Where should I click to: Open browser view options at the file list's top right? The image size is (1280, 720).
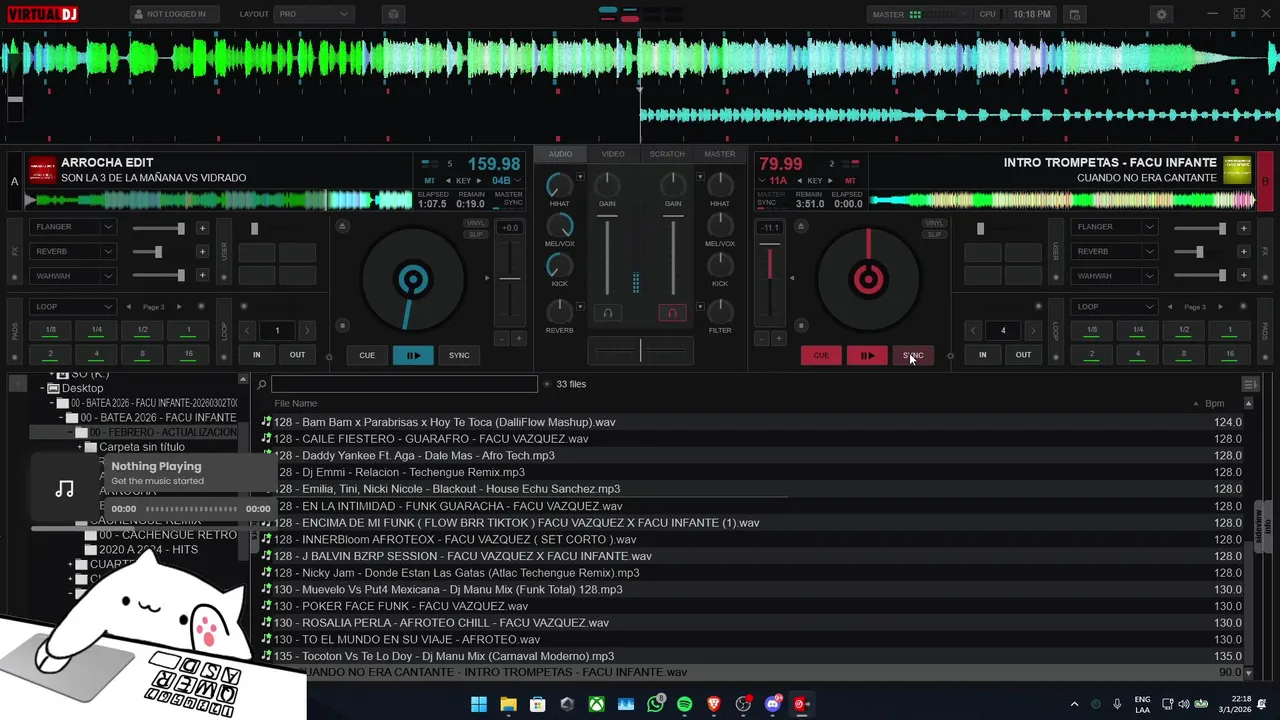click(x=1250, y=384)
